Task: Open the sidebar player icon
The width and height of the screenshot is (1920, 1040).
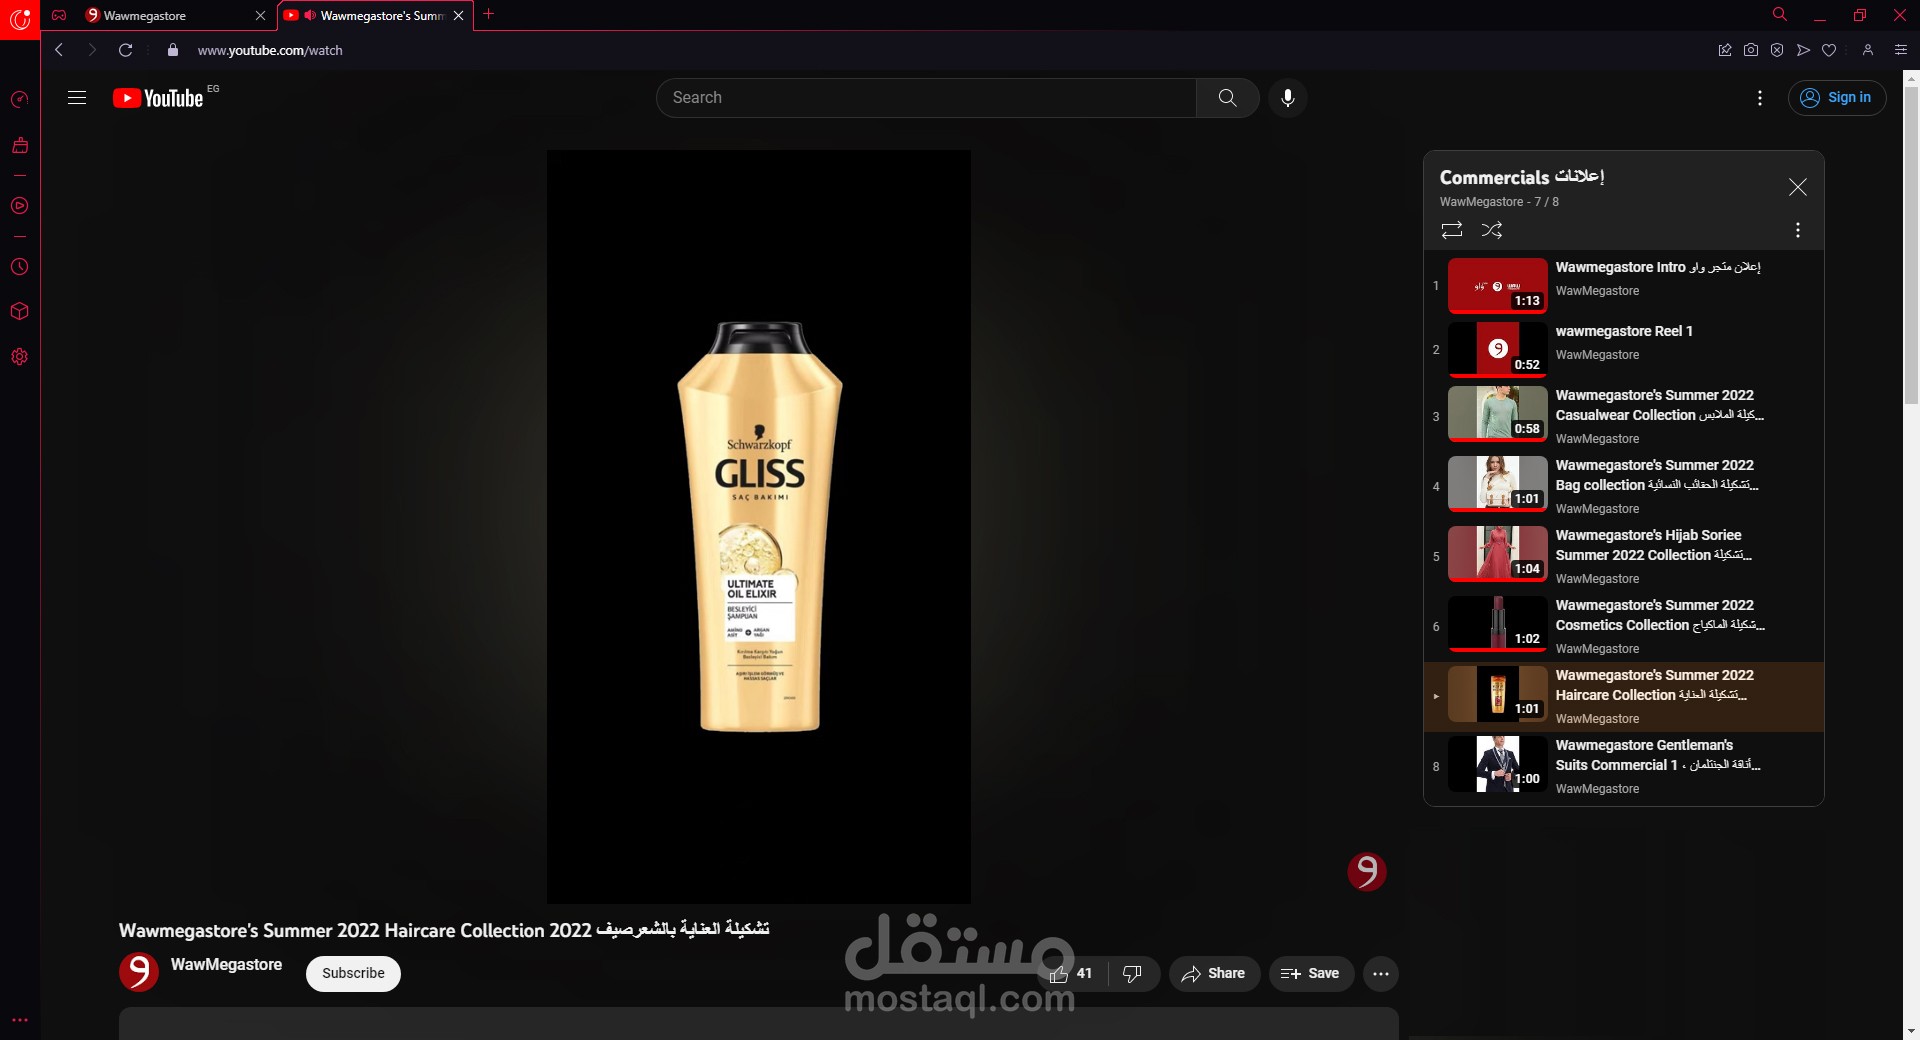Action: (x=19, y=206)
